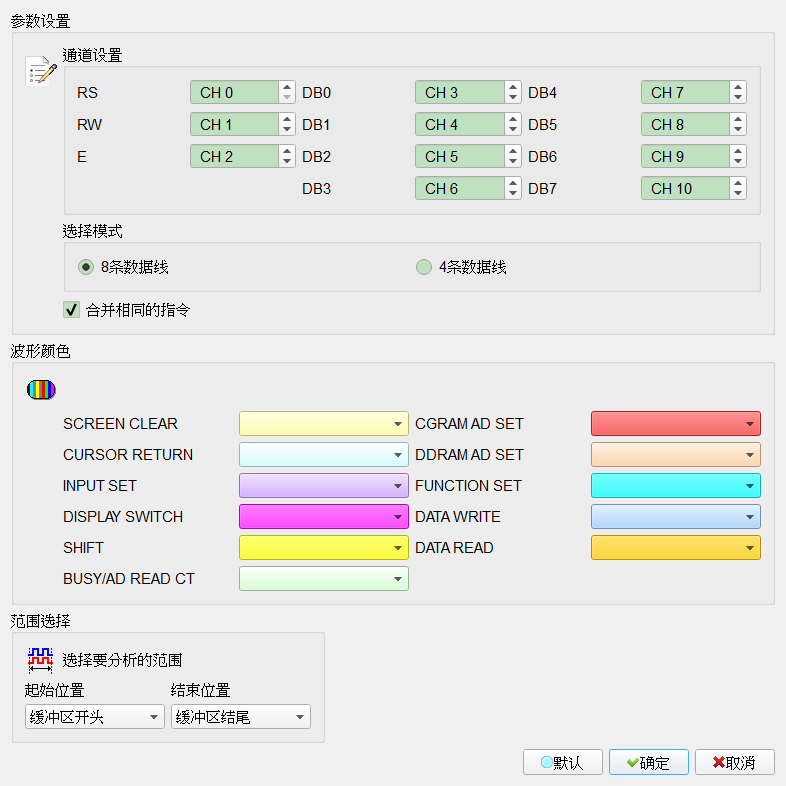The width and height of the screenshot is (786, 786).
Task: Open the INPUT SET color dropdown
Action: tap(324, 486)
